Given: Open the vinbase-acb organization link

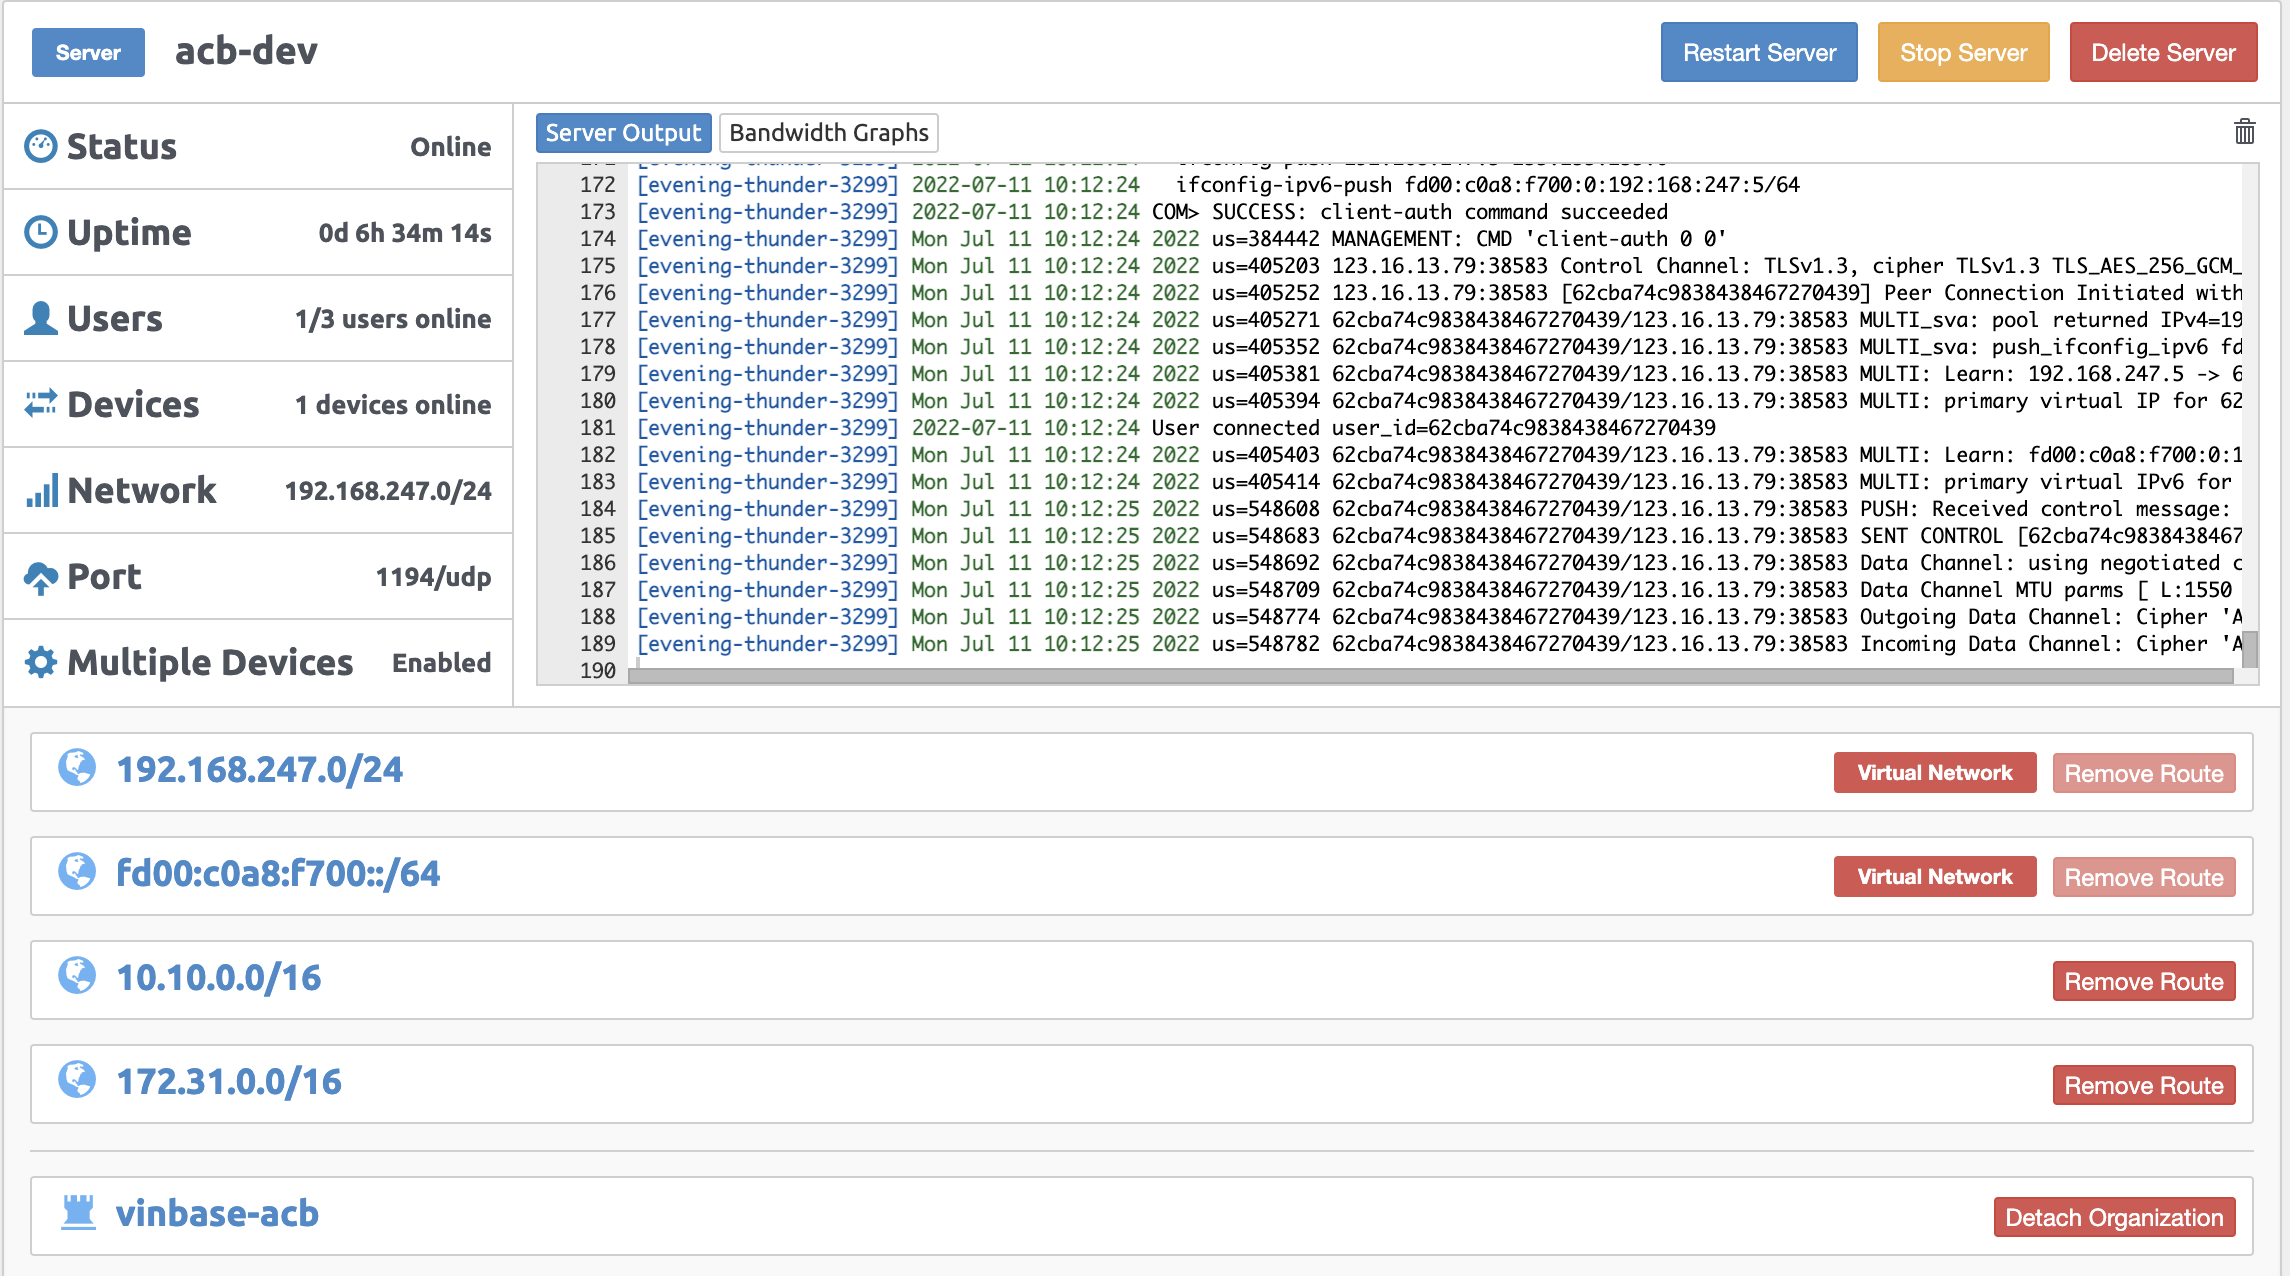Looking at the screenshot, I should click(x=217, y=1213).
